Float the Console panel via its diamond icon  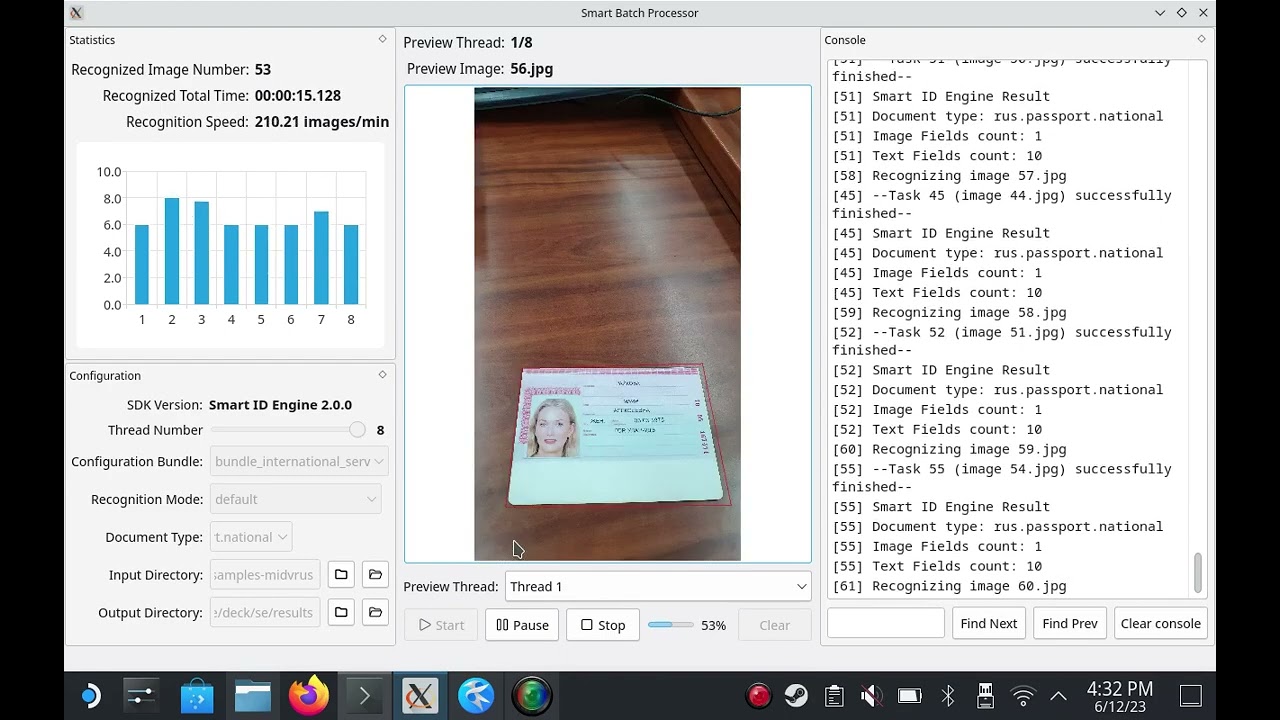pos(1201,40)
